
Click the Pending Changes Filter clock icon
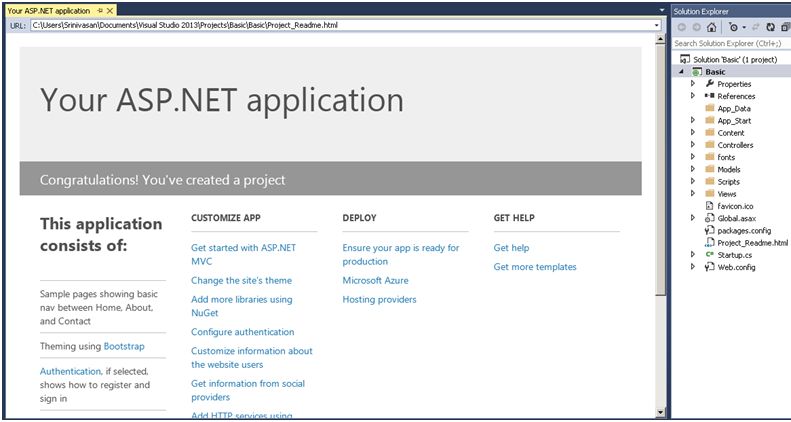tap(732, 27)
